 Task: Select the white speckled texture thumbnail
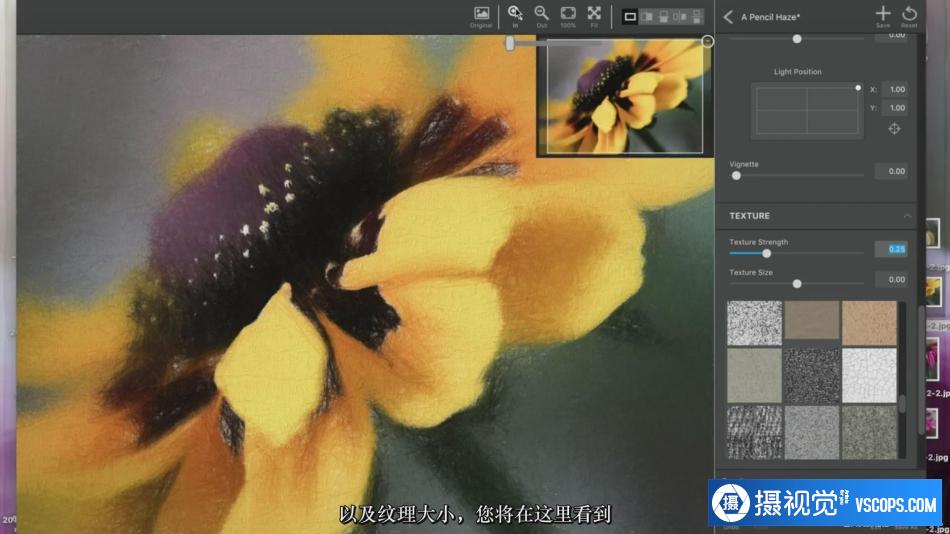tap(754, 323)
